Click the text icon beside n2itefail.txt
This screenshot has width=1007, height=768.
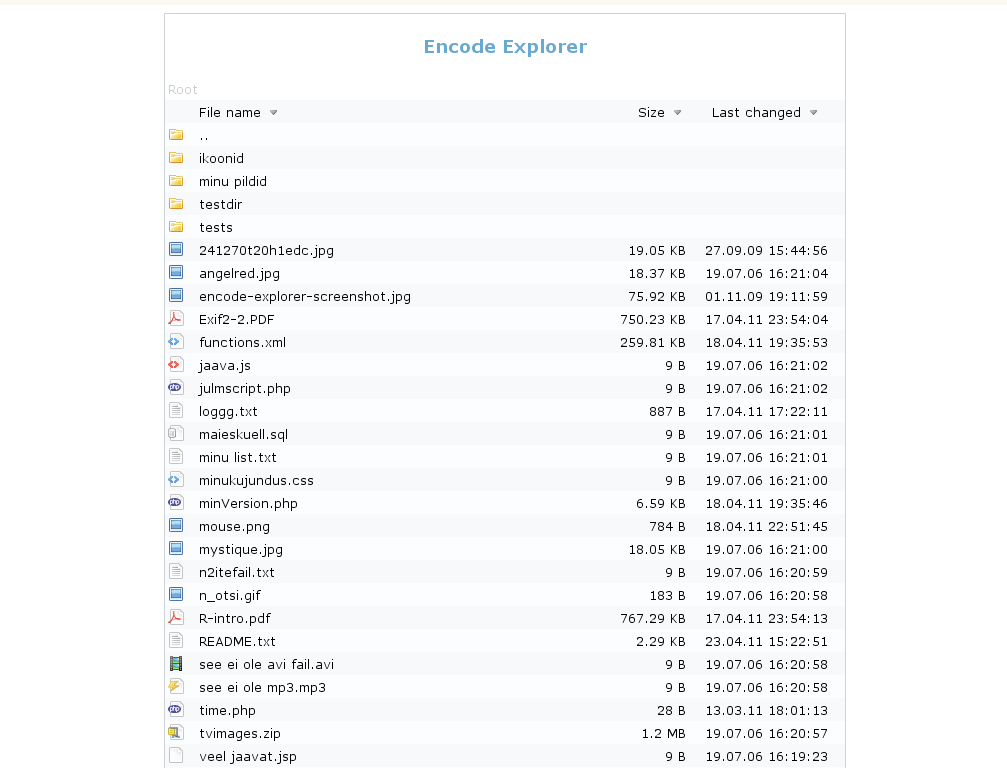(176, 572)
